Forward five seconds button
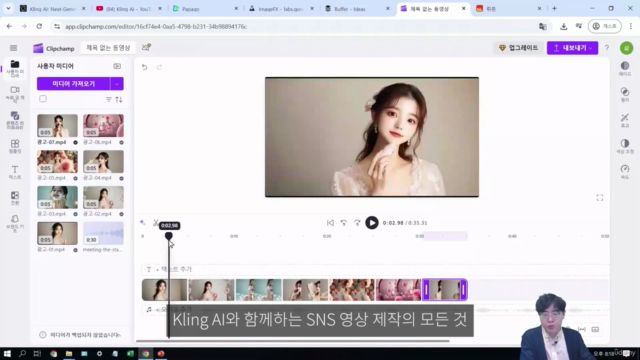Viewport: 640px width, 360px height. (357, 223)
